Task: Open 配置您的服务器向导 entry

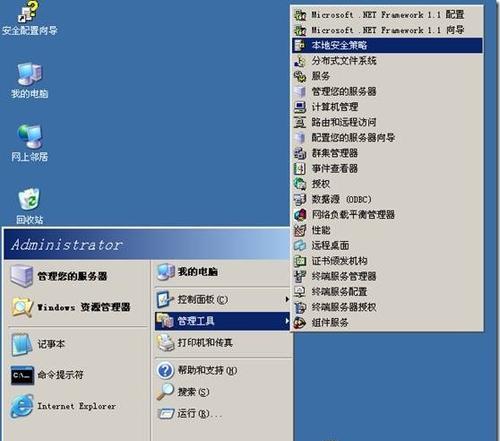Action: click(x=387, y=138)
